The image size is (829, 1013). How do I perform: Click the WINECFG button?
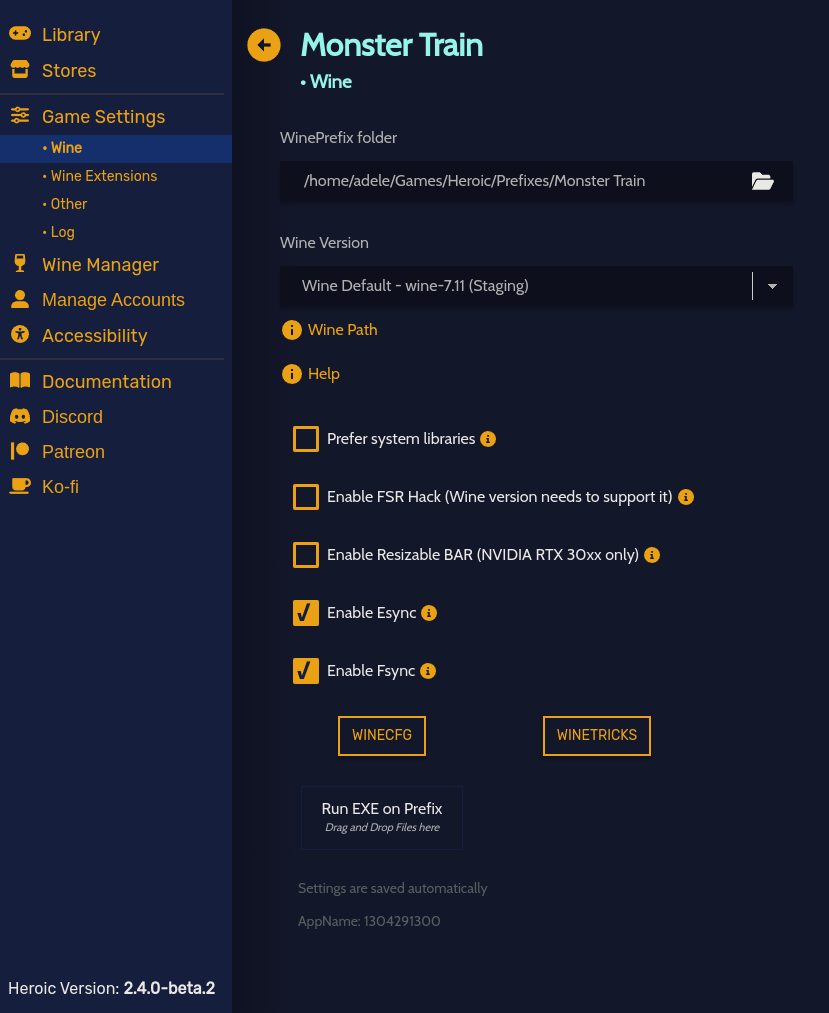coord(382,736)
